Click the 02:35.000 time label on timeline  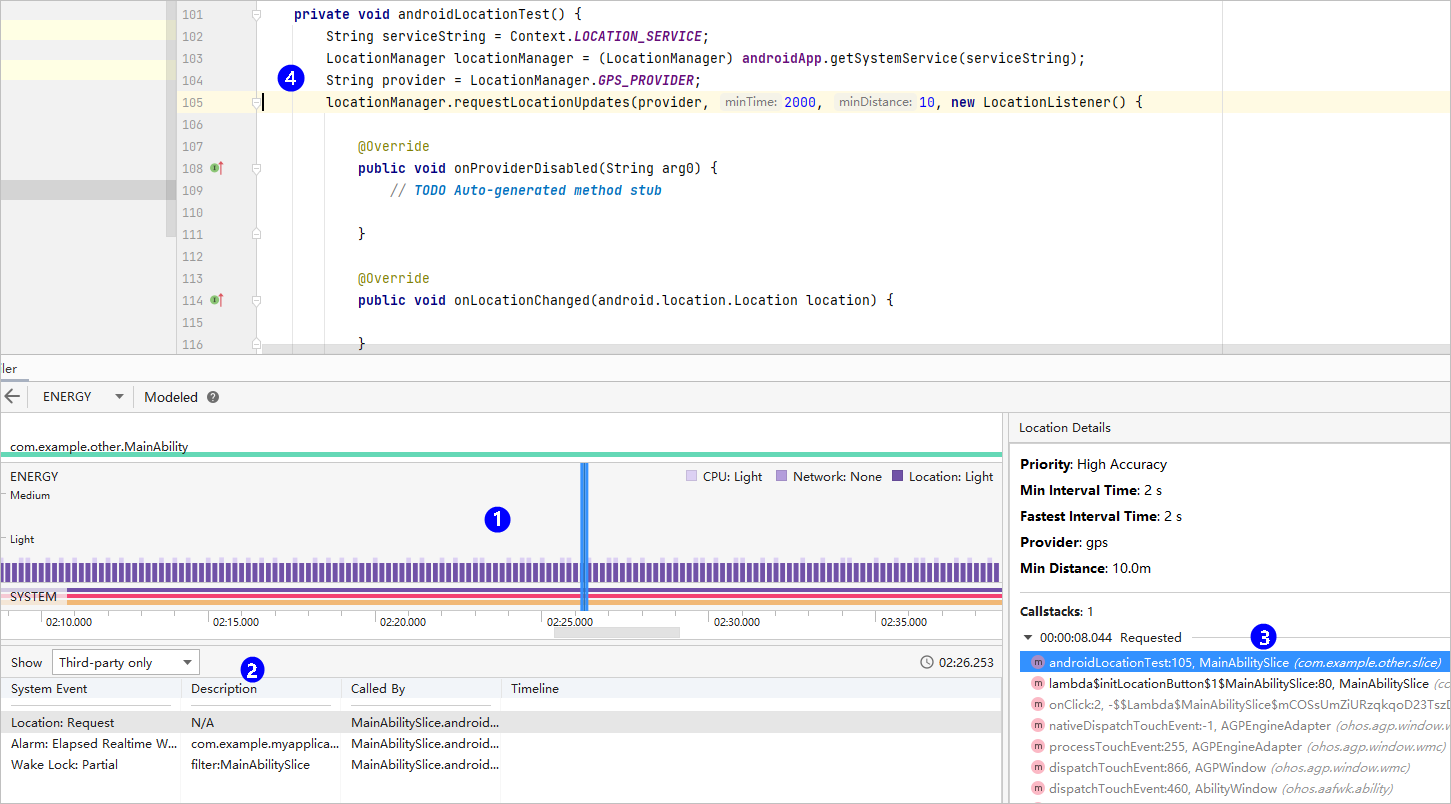click(x=904, y=622)
